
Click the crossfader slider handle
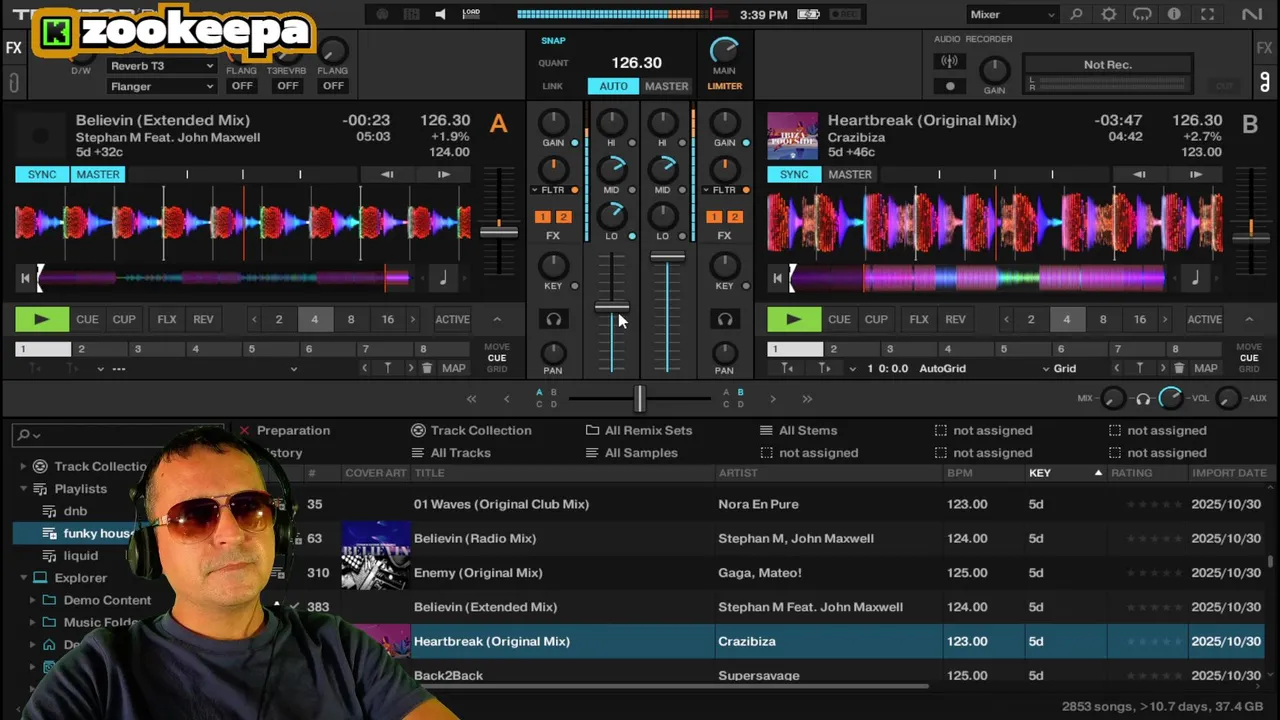click(640, 399)
